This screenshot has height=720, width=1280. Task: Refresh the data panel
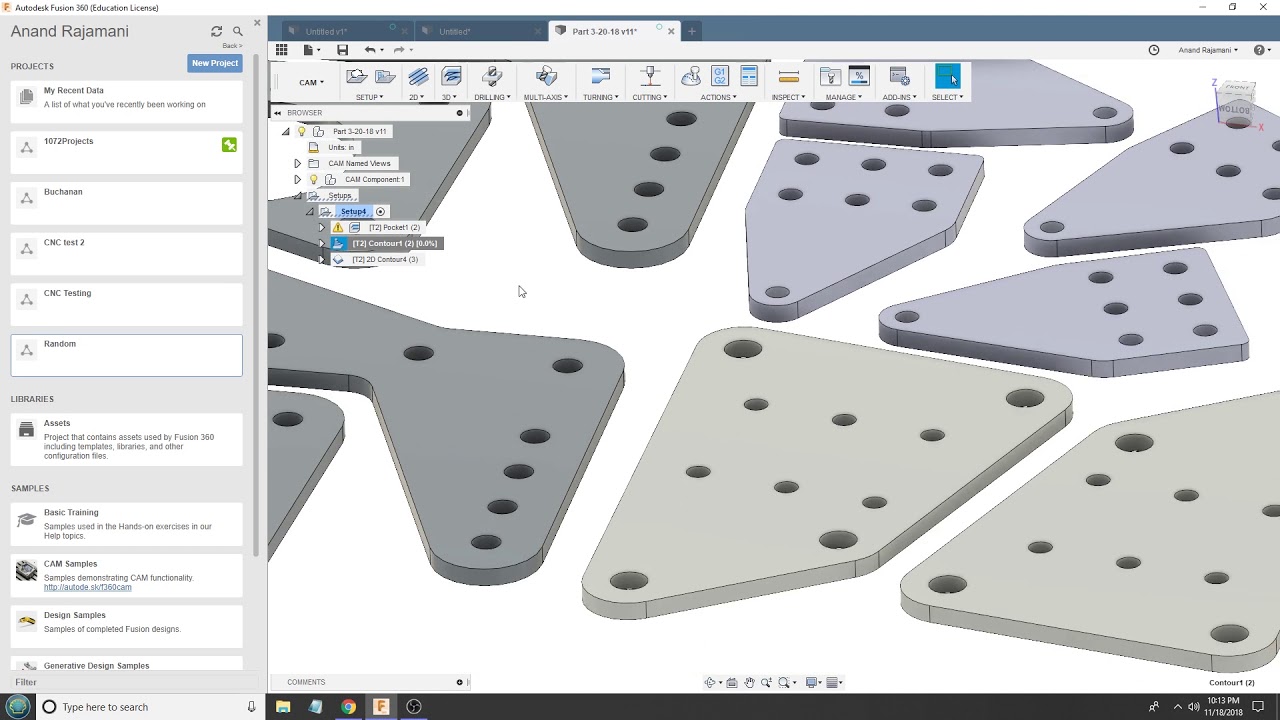click(216, 31)
